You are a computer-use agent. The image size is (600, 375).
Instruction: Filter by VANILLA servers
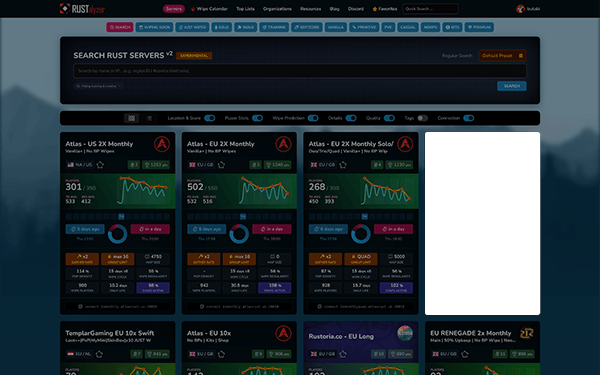coord(336,27)
